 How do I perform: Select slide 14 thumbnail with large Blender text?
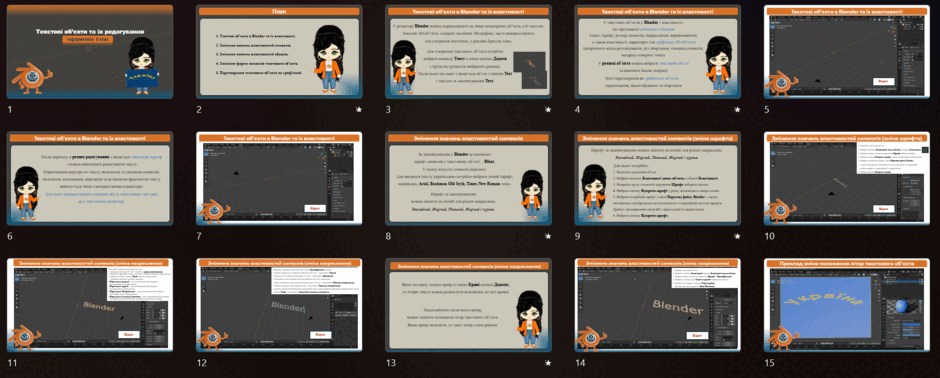pyautogui.click(x=658, y=305)
